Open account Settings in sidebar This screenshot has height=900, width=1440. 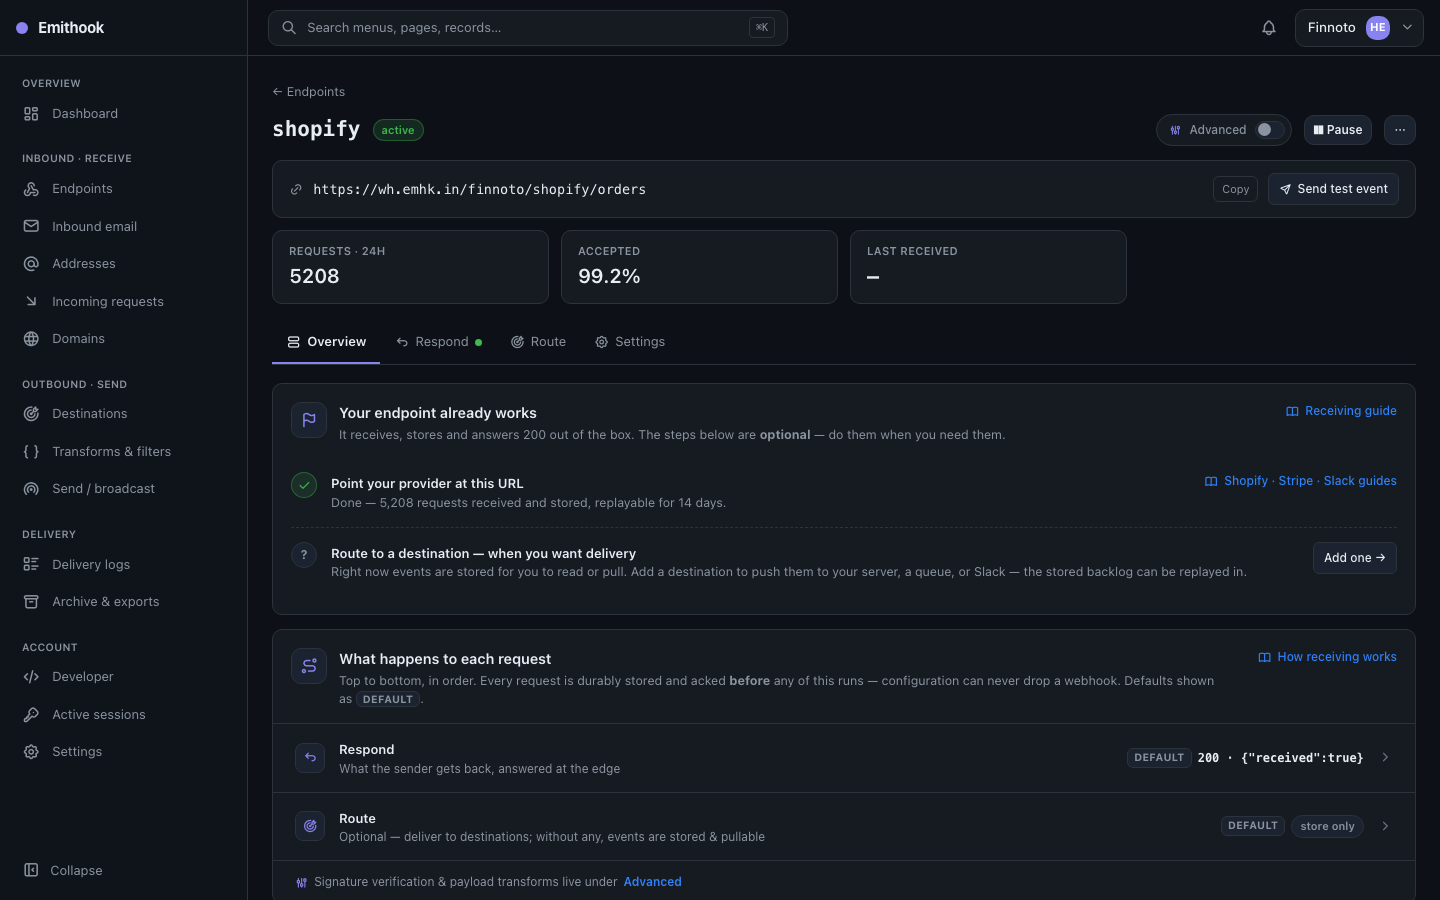(x=124, y=752)
